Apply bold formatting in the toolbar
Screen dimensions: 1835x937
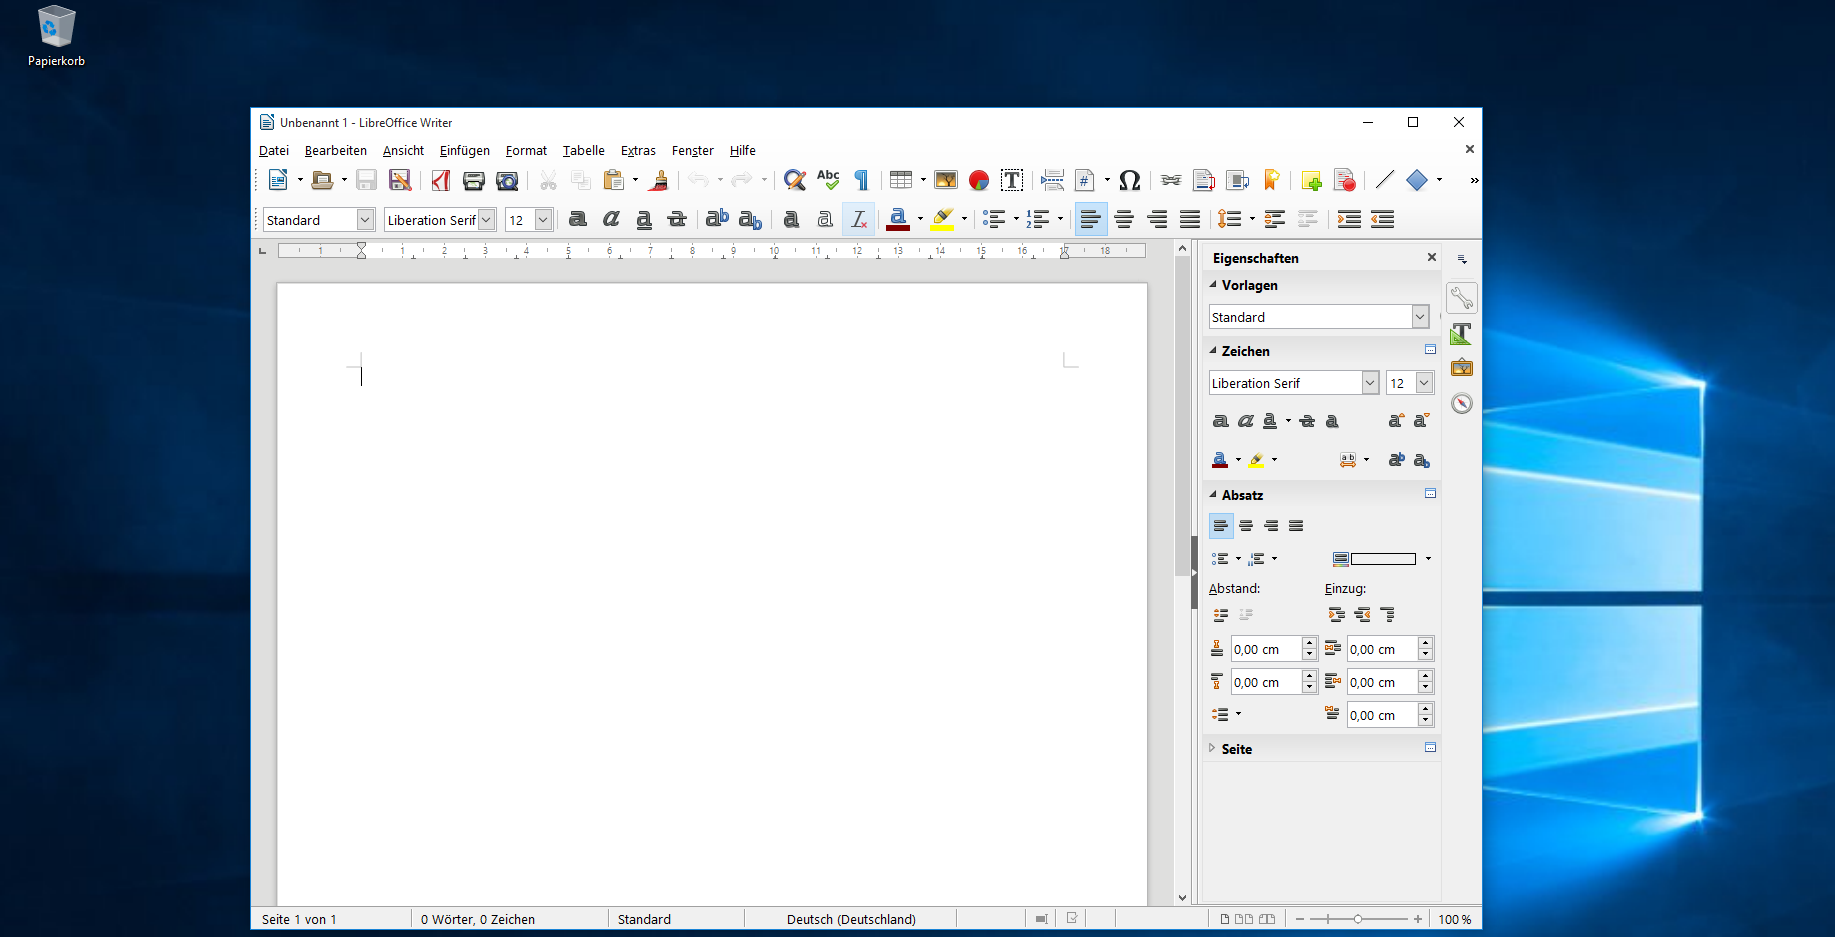(578, 219)
